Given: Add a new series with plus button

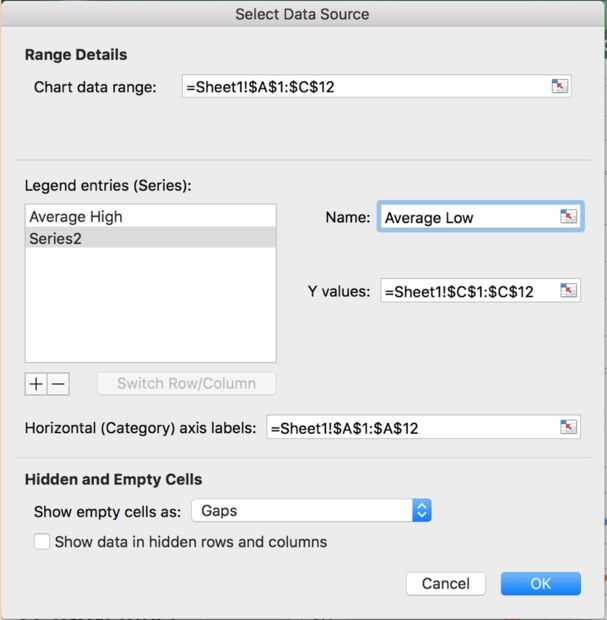Looking at the screenshot, I should [36, 384].
